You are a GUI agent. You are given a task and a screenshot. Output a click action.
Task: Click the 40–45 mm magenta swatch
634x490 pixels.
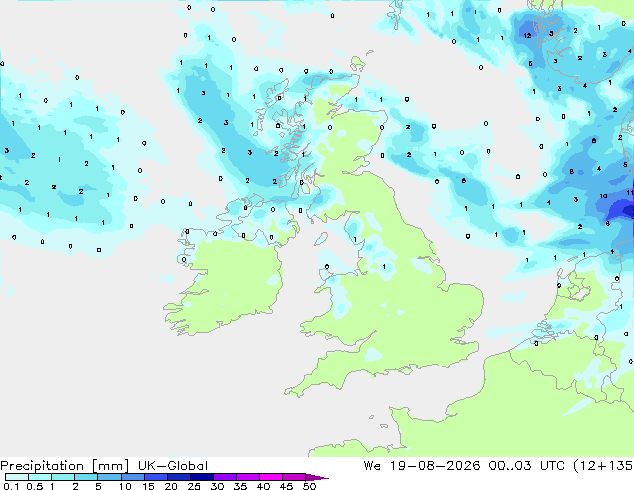point(270,477)
